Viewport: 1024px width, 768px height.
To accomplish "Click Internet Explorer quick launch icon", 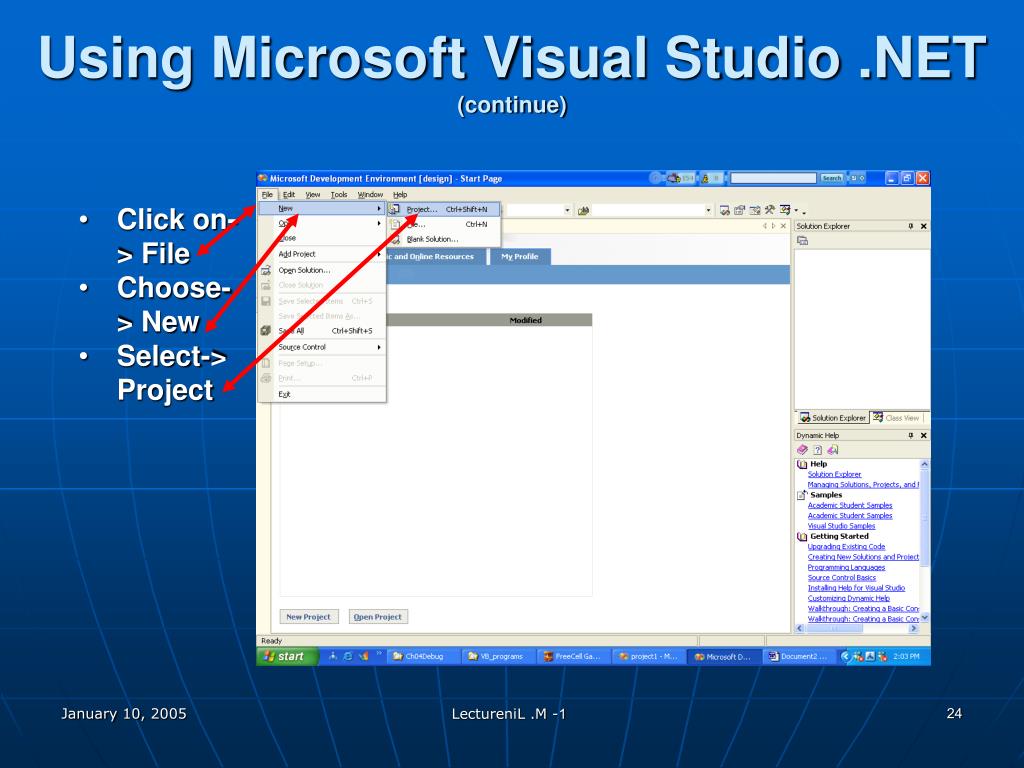I will pos(347,656).
